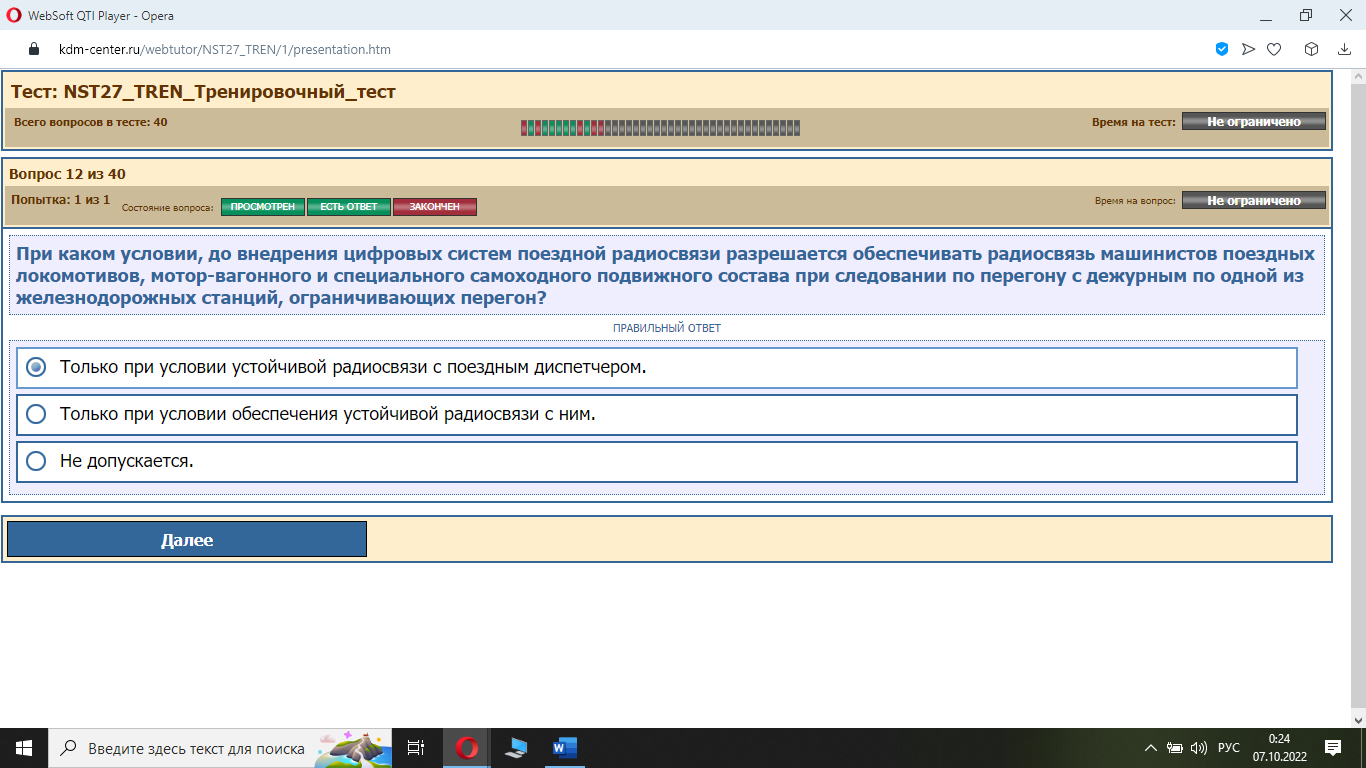Screen dimensions: 1366x768
Task: Open the notification center icon
Action: tap(1332, 748)
